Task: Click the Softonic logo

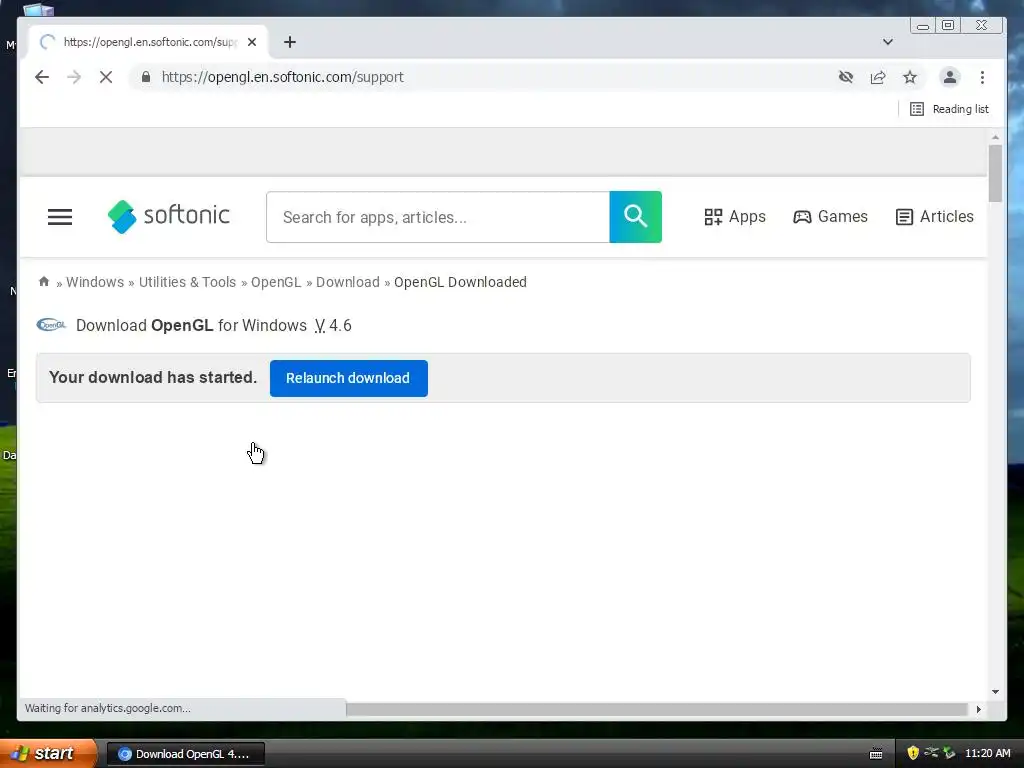Action: [168, 216]
